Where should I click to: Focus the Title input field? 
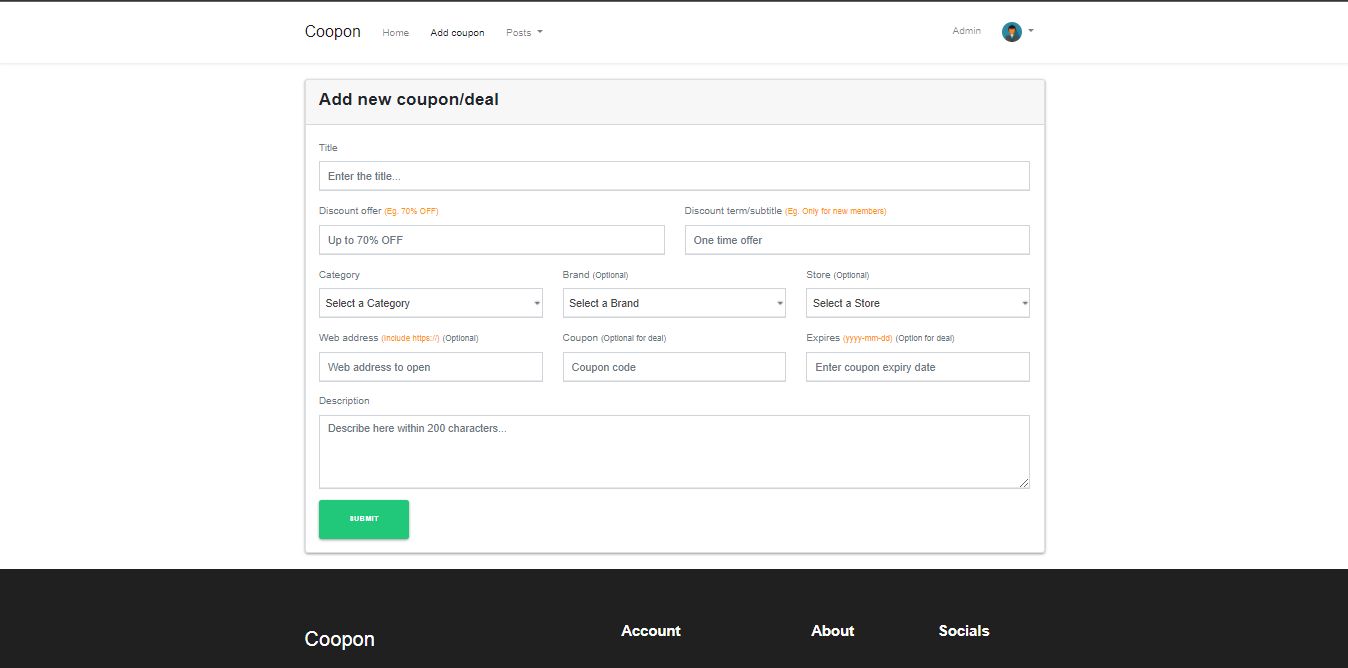[x=673, y=176]
